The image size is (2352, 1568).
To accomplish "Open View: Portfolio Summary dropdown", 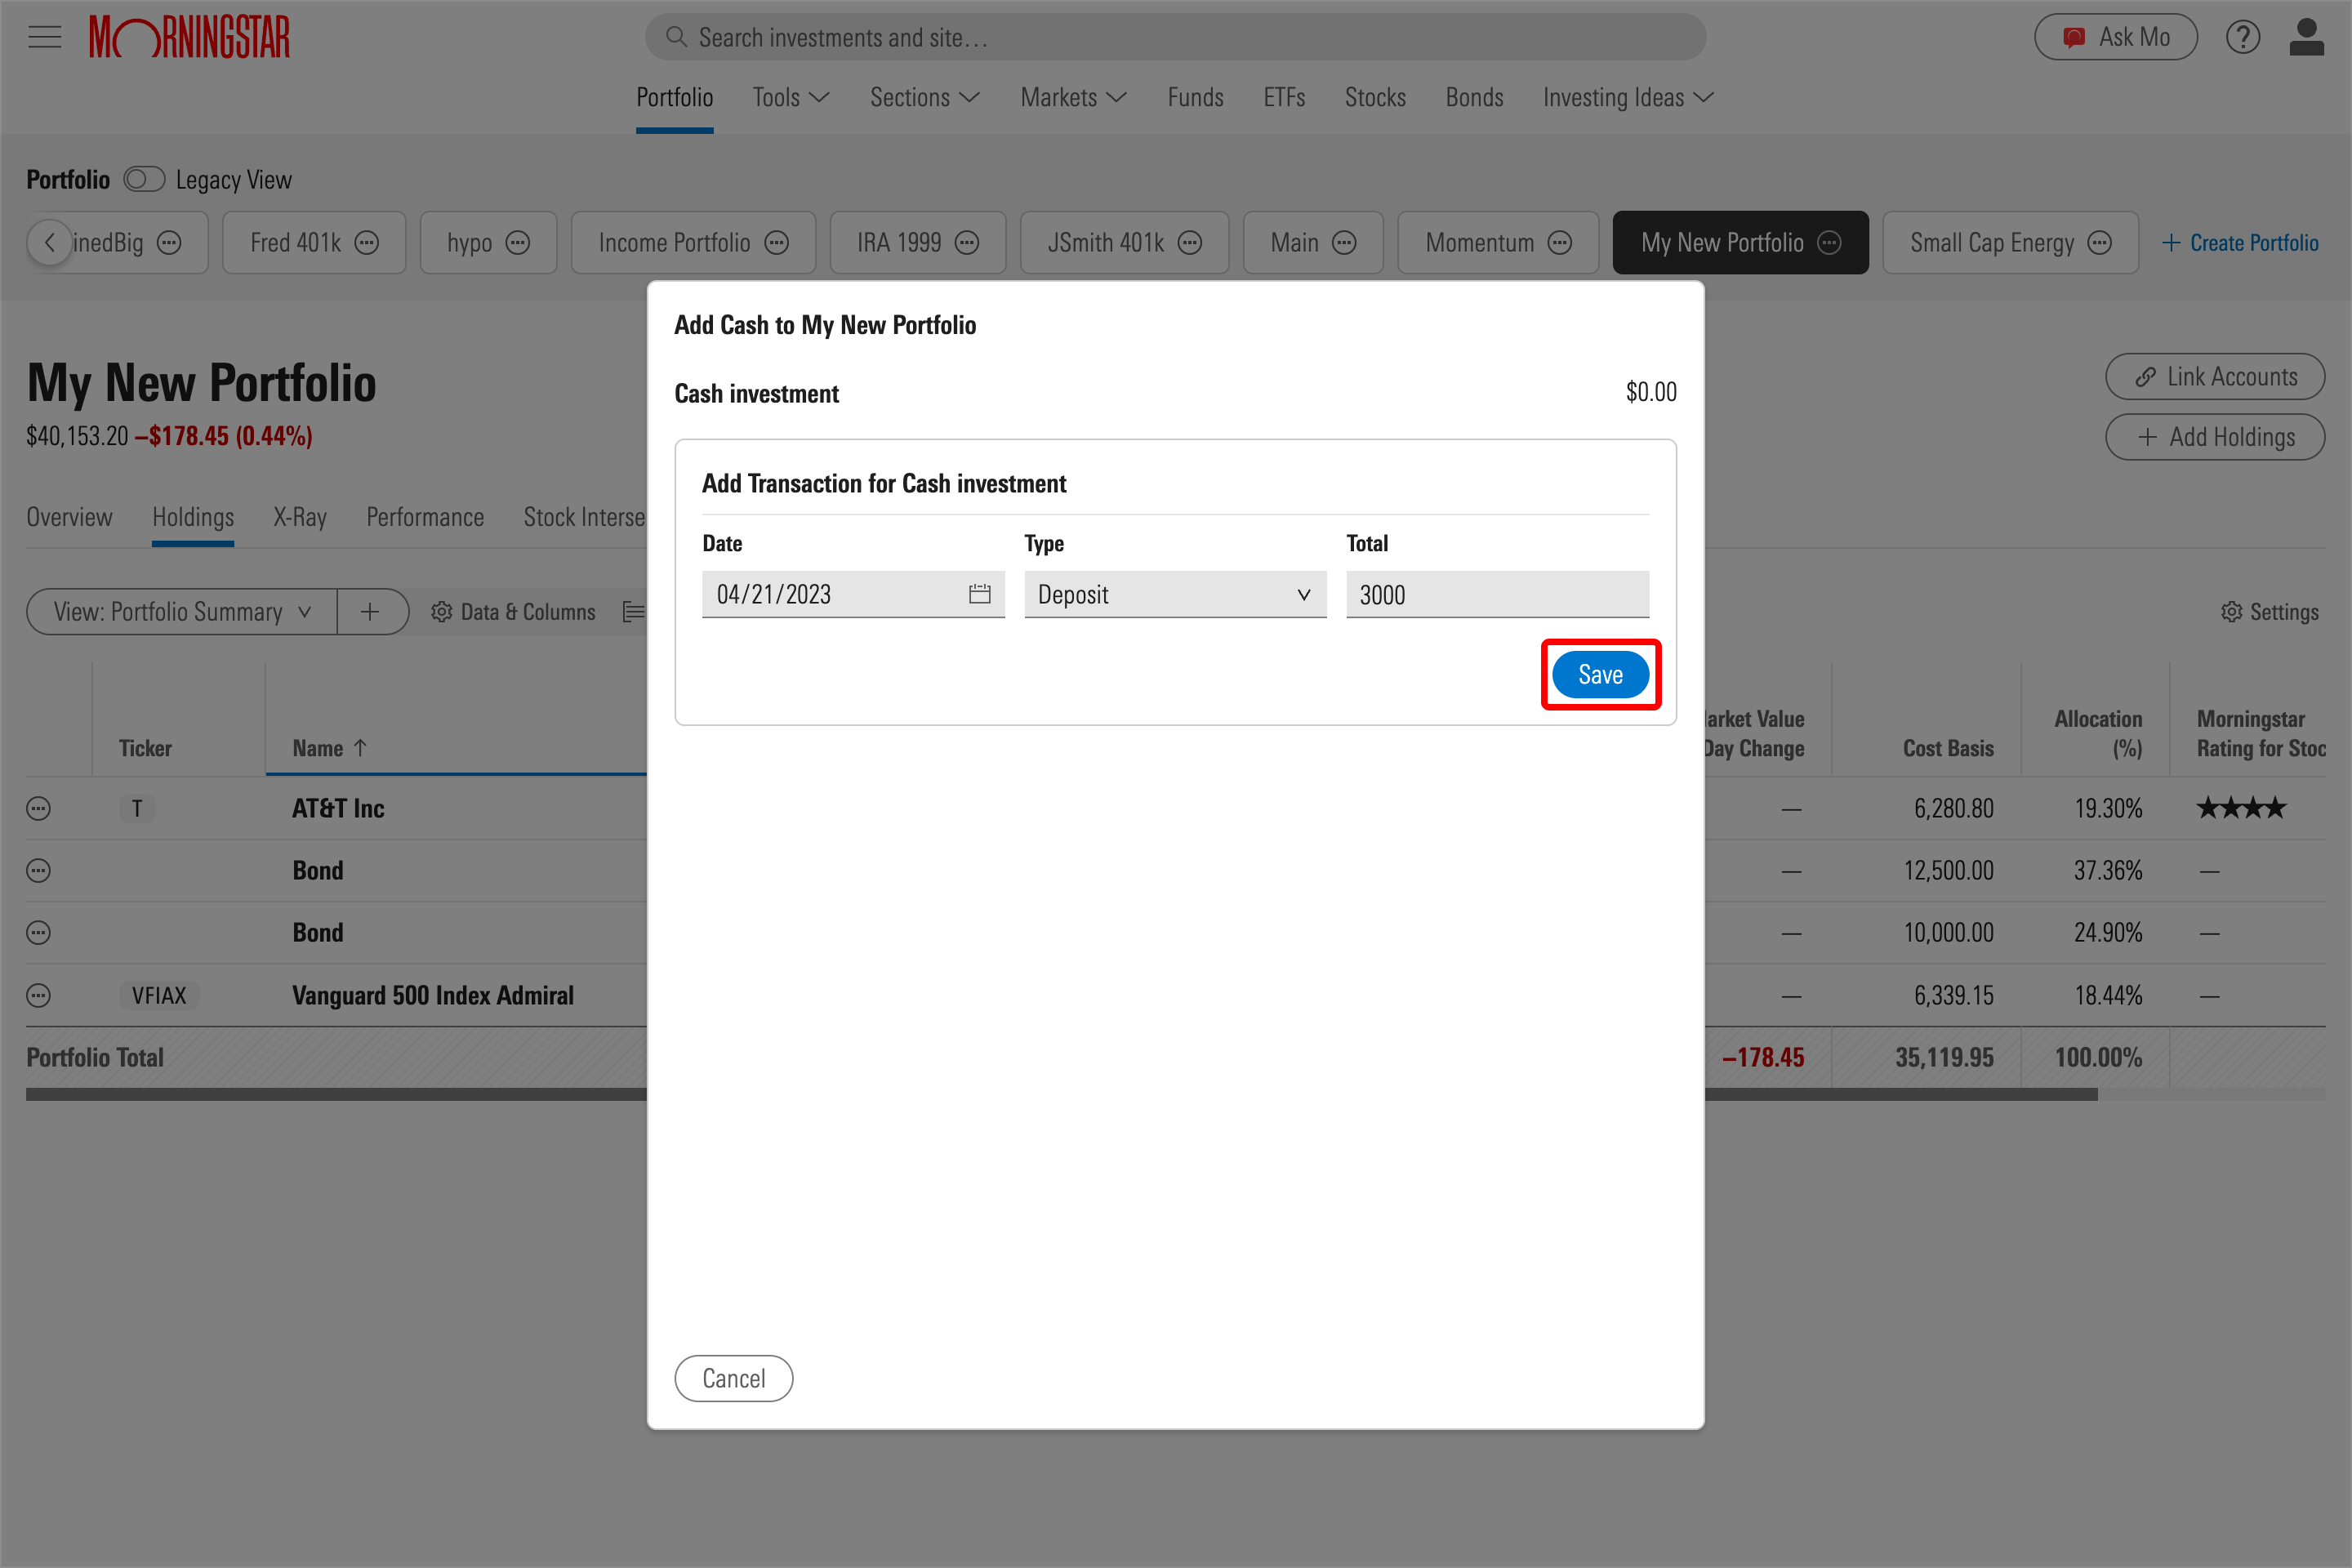I will 182,612.
